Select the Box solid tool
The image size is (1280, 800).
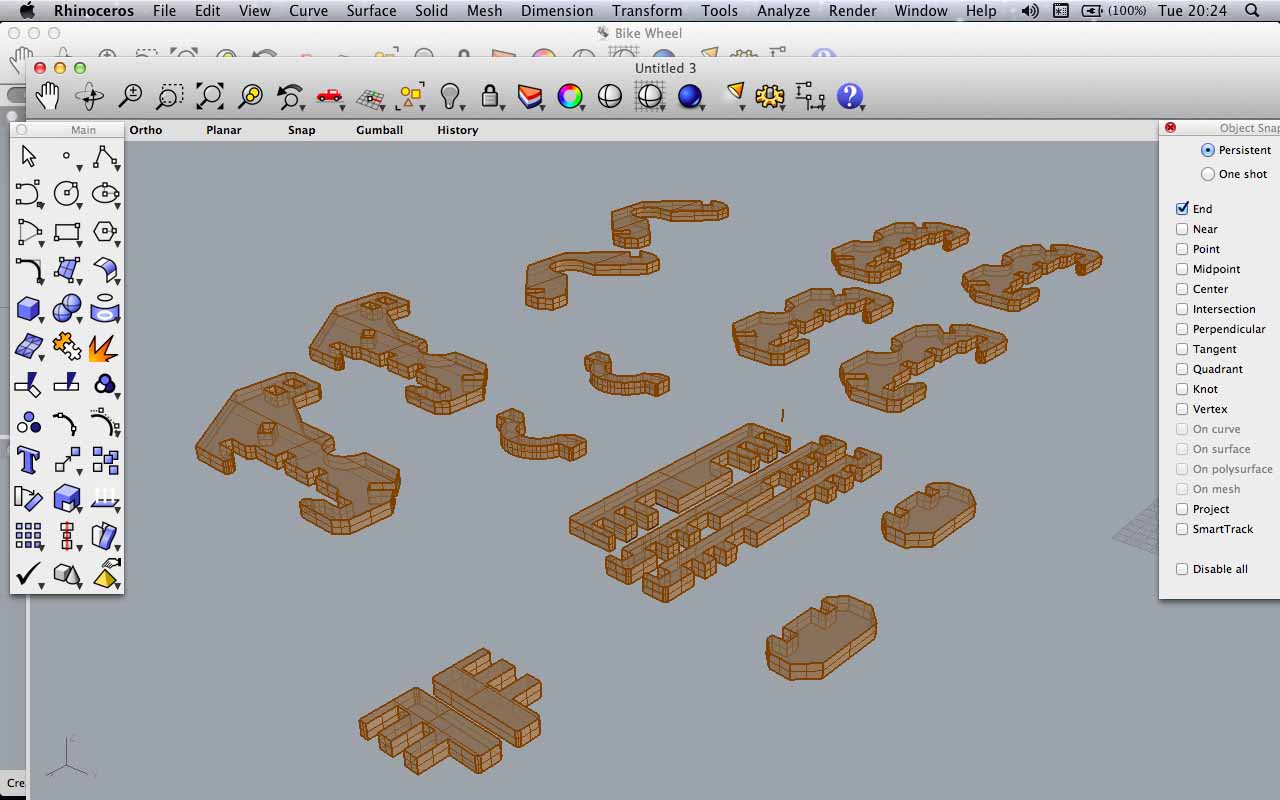28,308
